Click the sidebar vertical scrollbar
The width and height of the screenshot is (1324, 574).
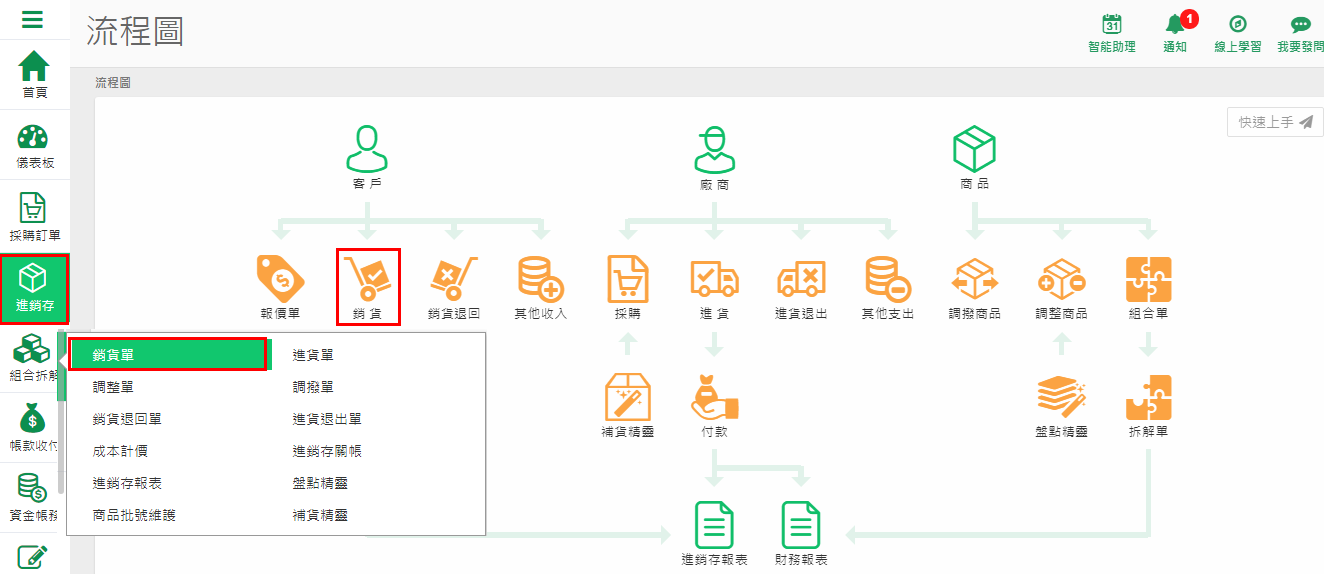click(x=62, y=412)
